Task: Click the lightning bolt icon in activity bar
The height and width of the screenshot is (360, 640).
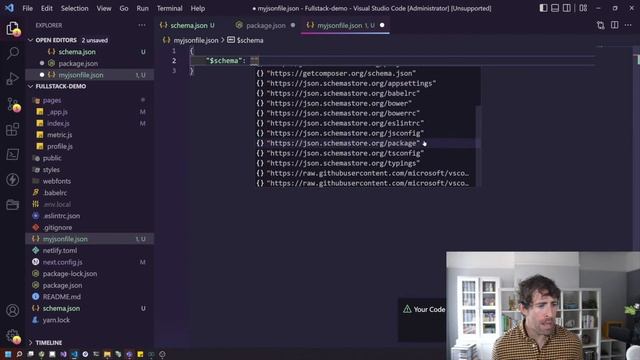Action: click(x=13, y=179)
